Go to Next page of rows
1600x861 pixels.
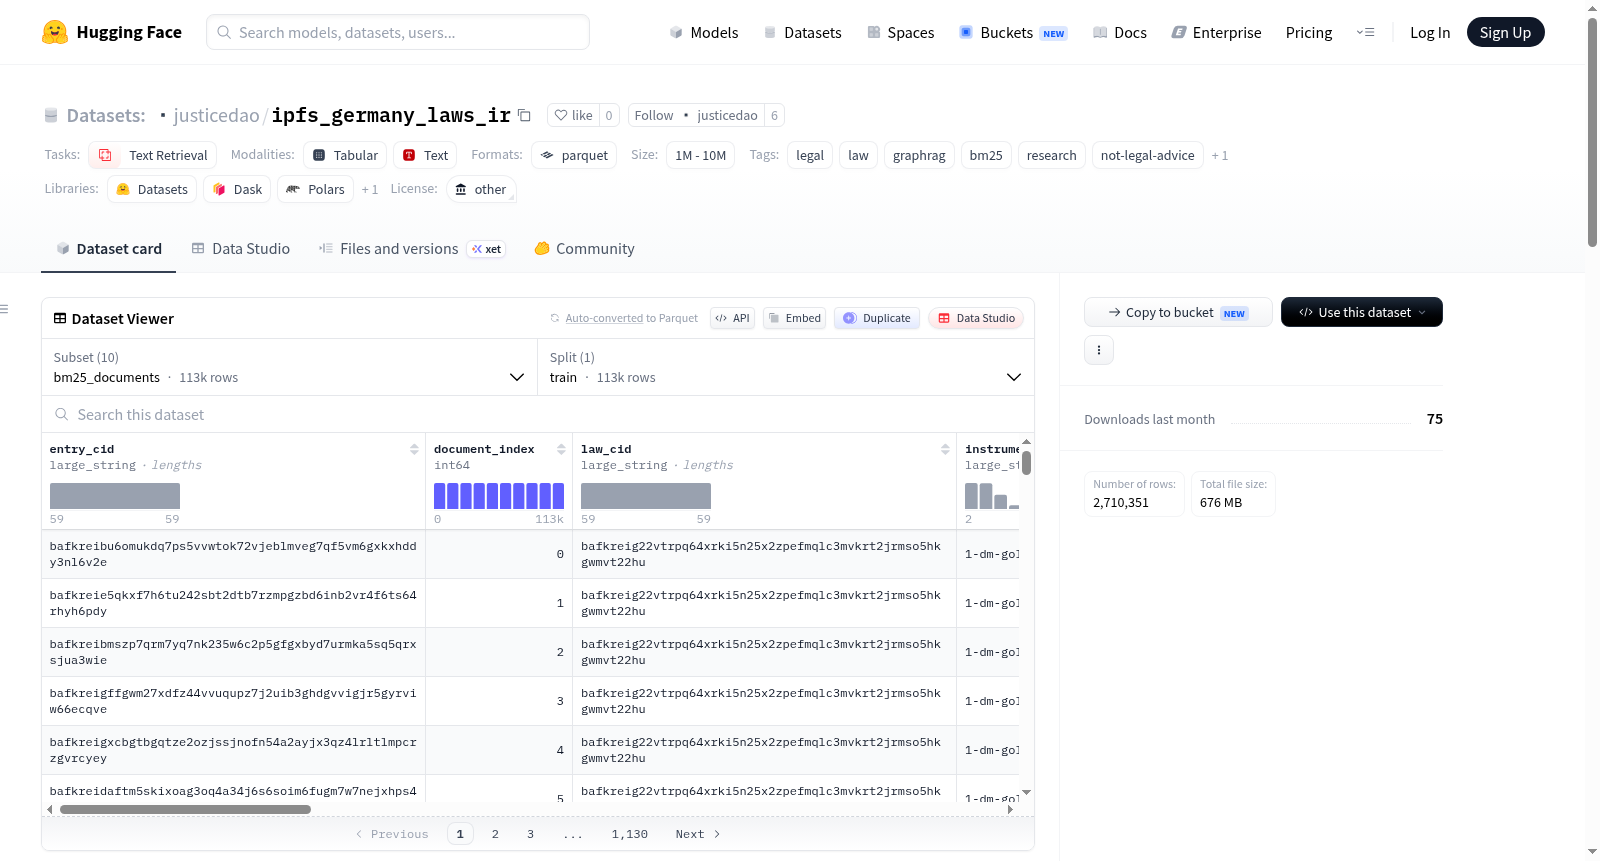coord(698,834)
